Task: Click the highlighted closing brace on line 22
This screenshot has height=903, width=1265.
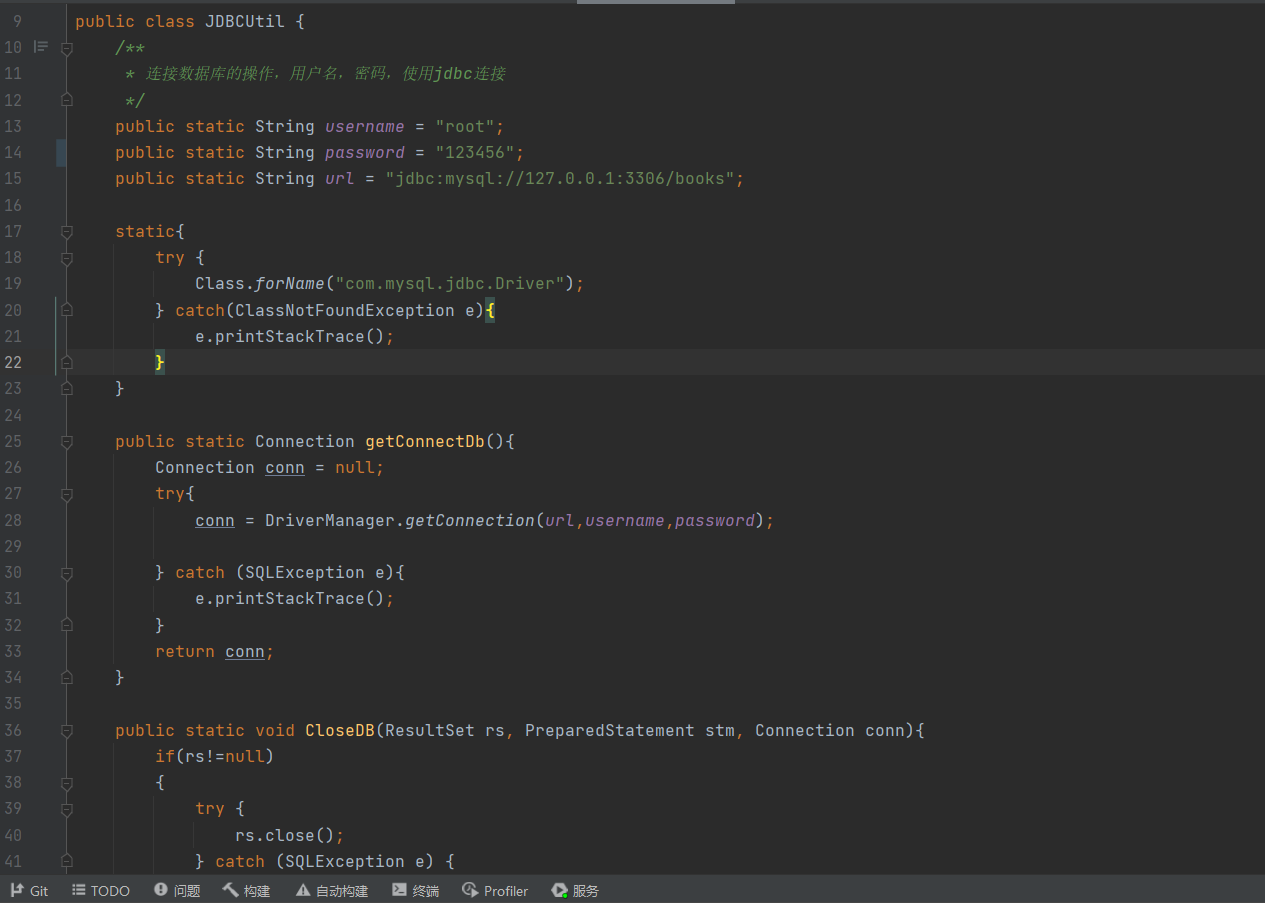Action: [160, 363]
